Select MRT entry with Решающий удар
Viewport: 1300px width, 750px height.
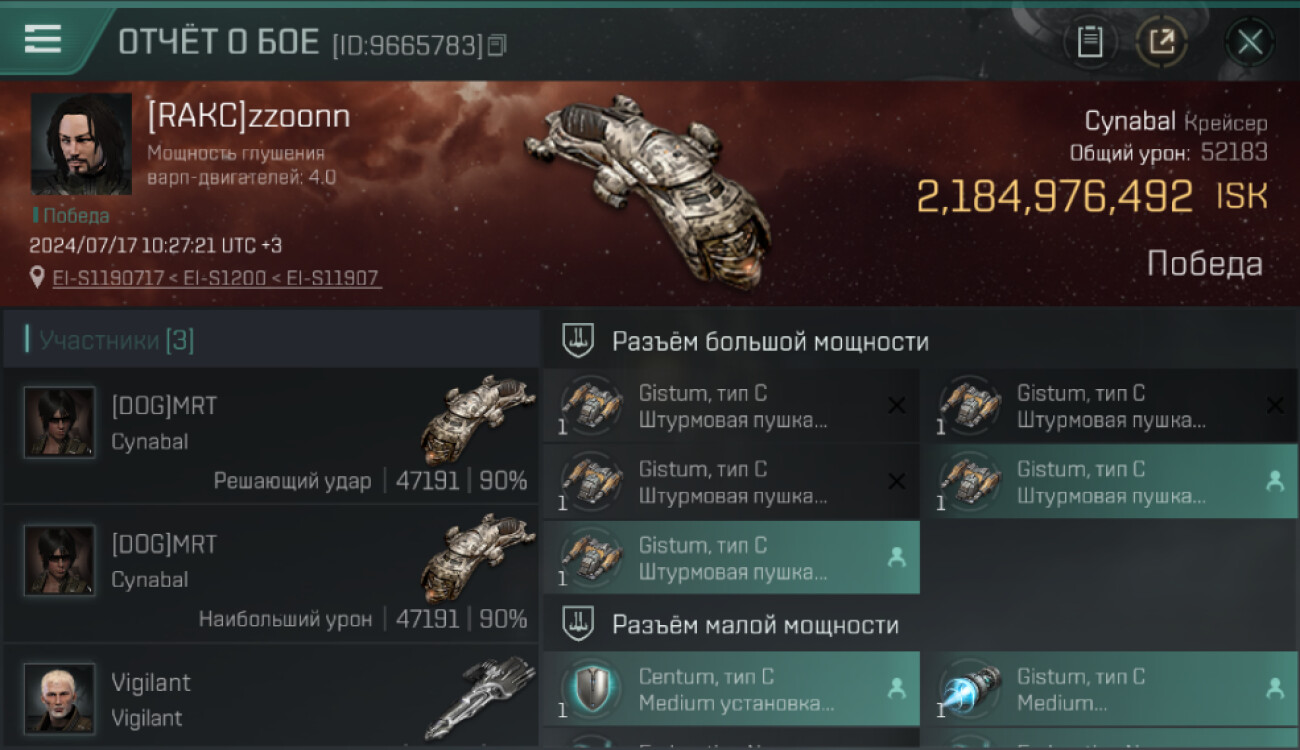(270, 436)
